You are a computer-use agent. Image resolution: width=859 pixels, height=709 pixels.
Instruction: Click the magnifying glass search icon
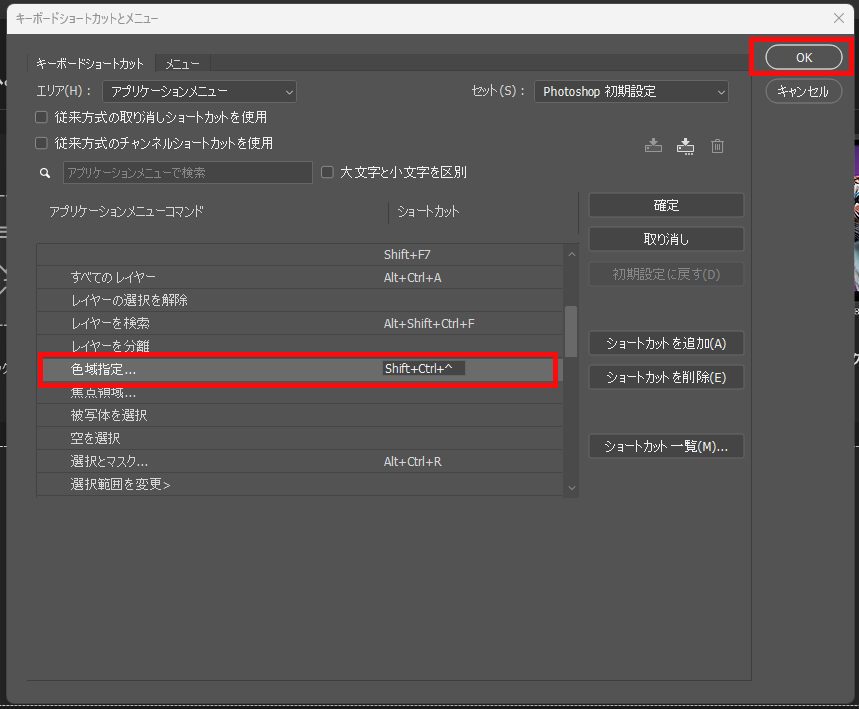click(45, 173)
